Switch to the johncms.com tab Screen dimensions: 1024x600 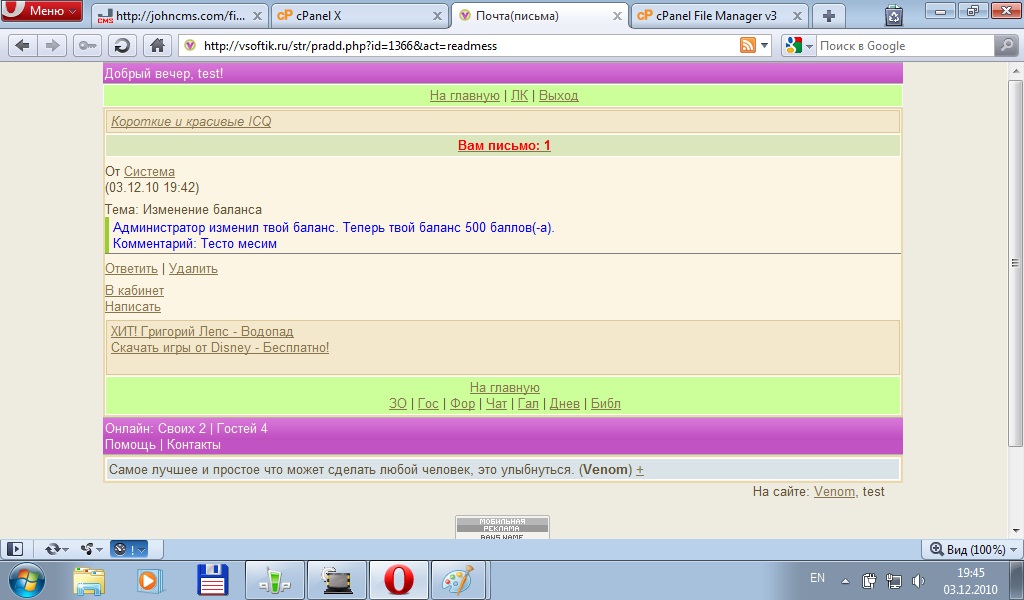(178, 16)
